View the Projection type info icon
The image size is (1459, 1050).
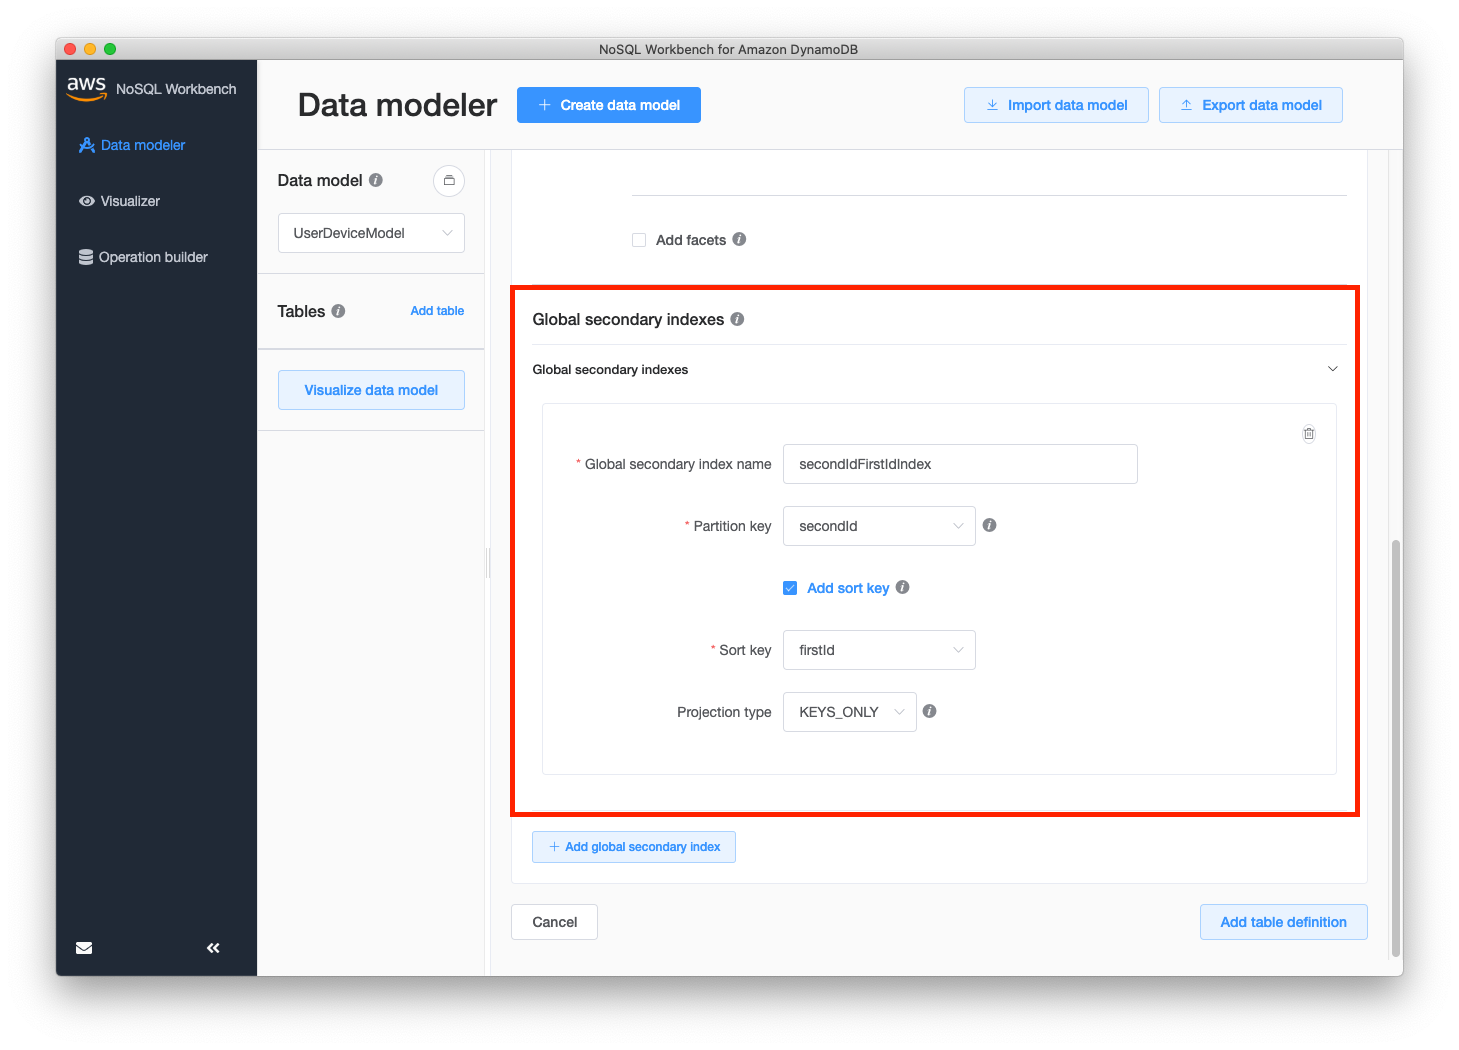pyautogui.click(x=929, y=711)
